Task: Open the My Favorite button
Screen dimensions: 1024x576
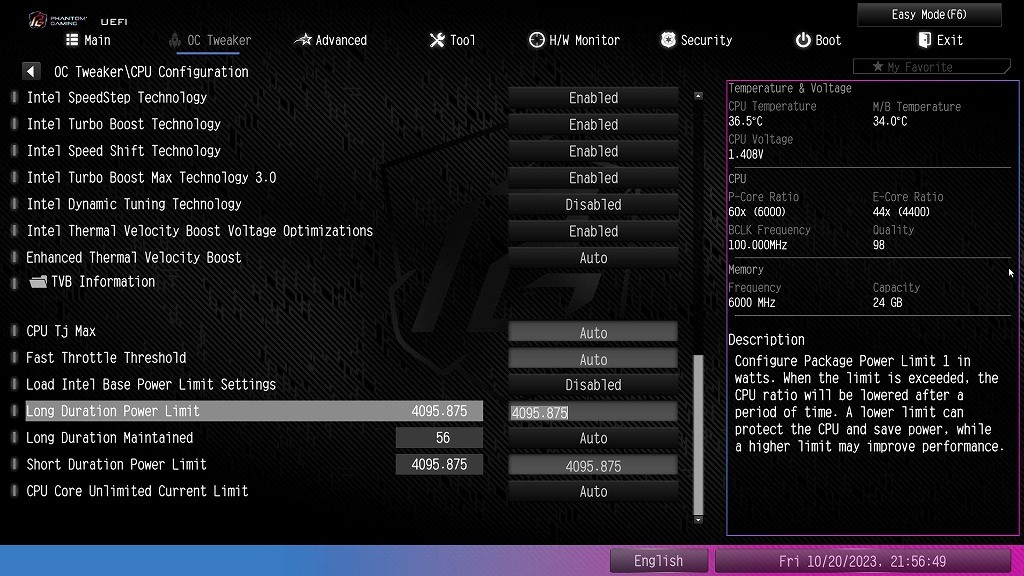Action: 932,67
